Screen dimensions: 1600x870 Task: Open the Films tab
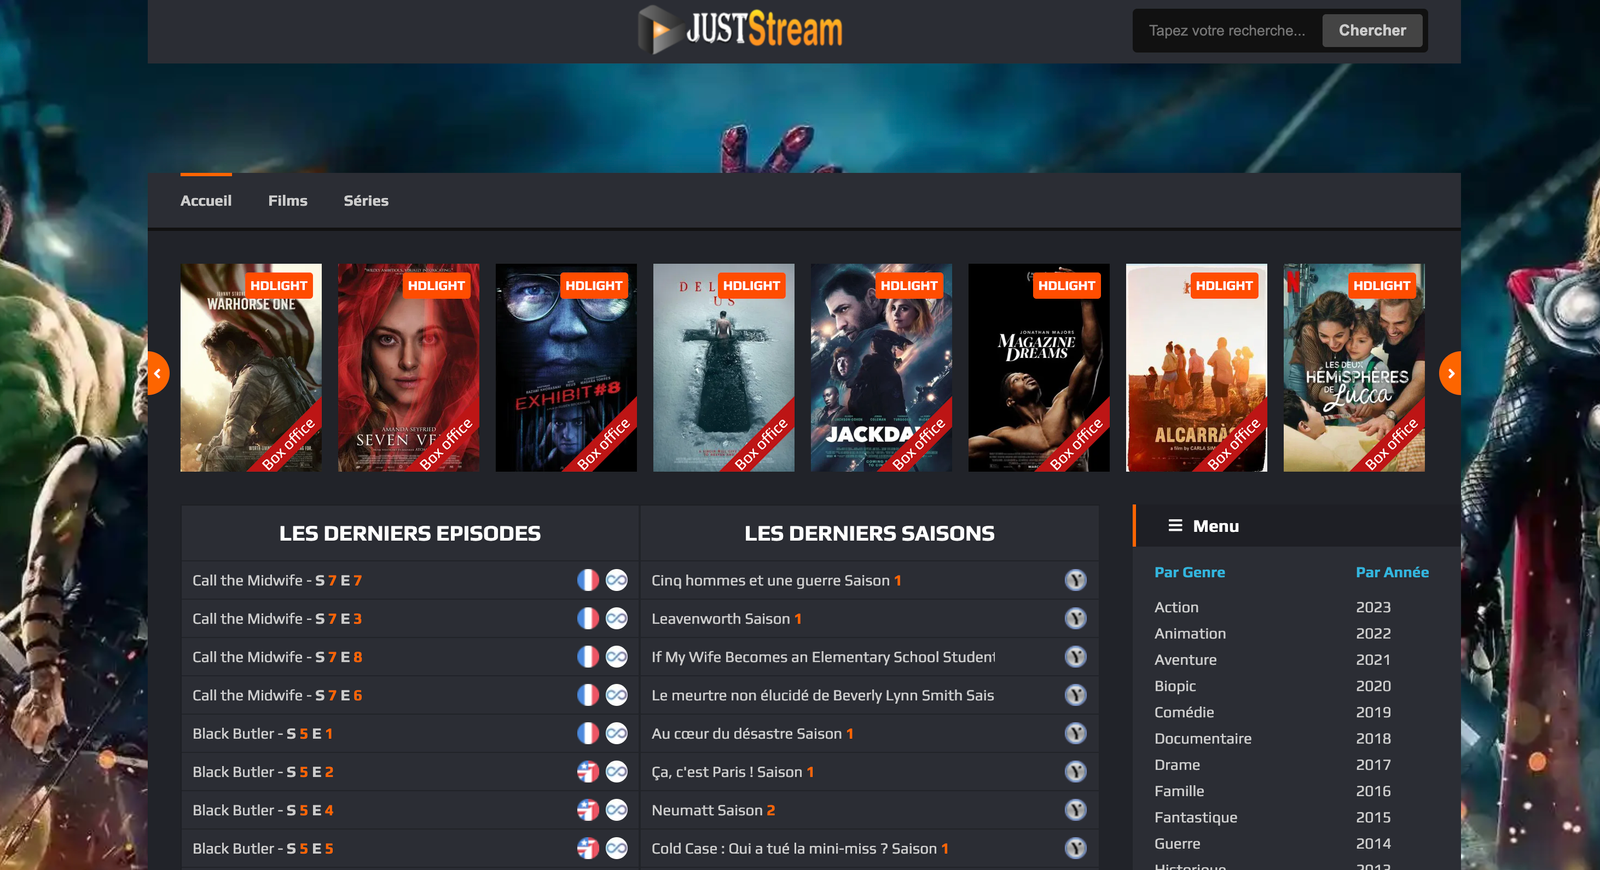pos(288,201)
